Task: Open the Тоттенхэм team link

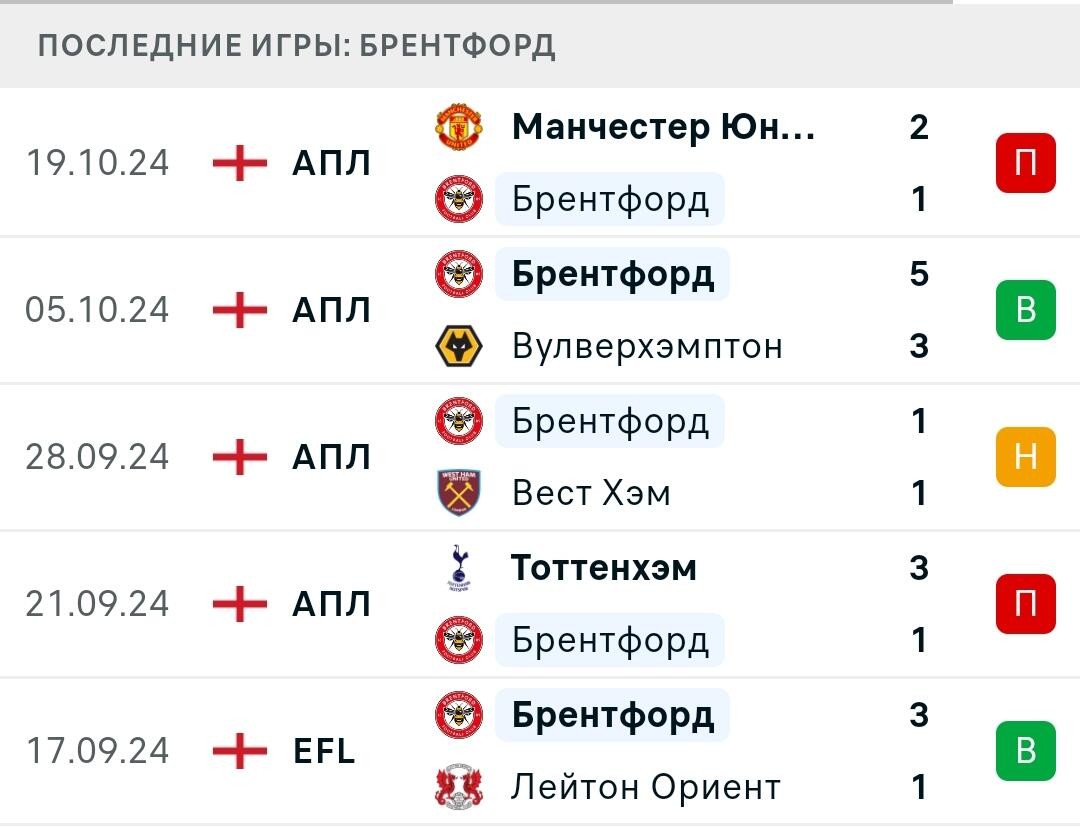Action: tap(604, 568)
